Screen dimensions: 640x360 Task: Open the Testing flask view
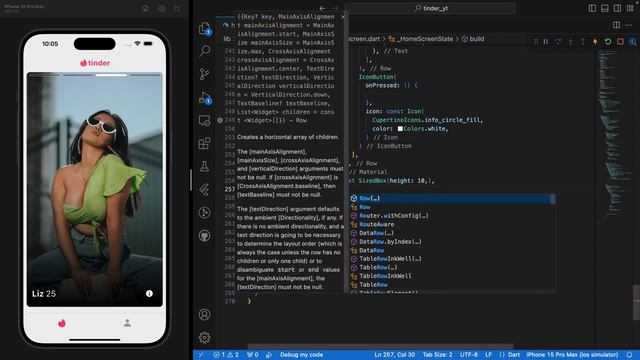204,166
